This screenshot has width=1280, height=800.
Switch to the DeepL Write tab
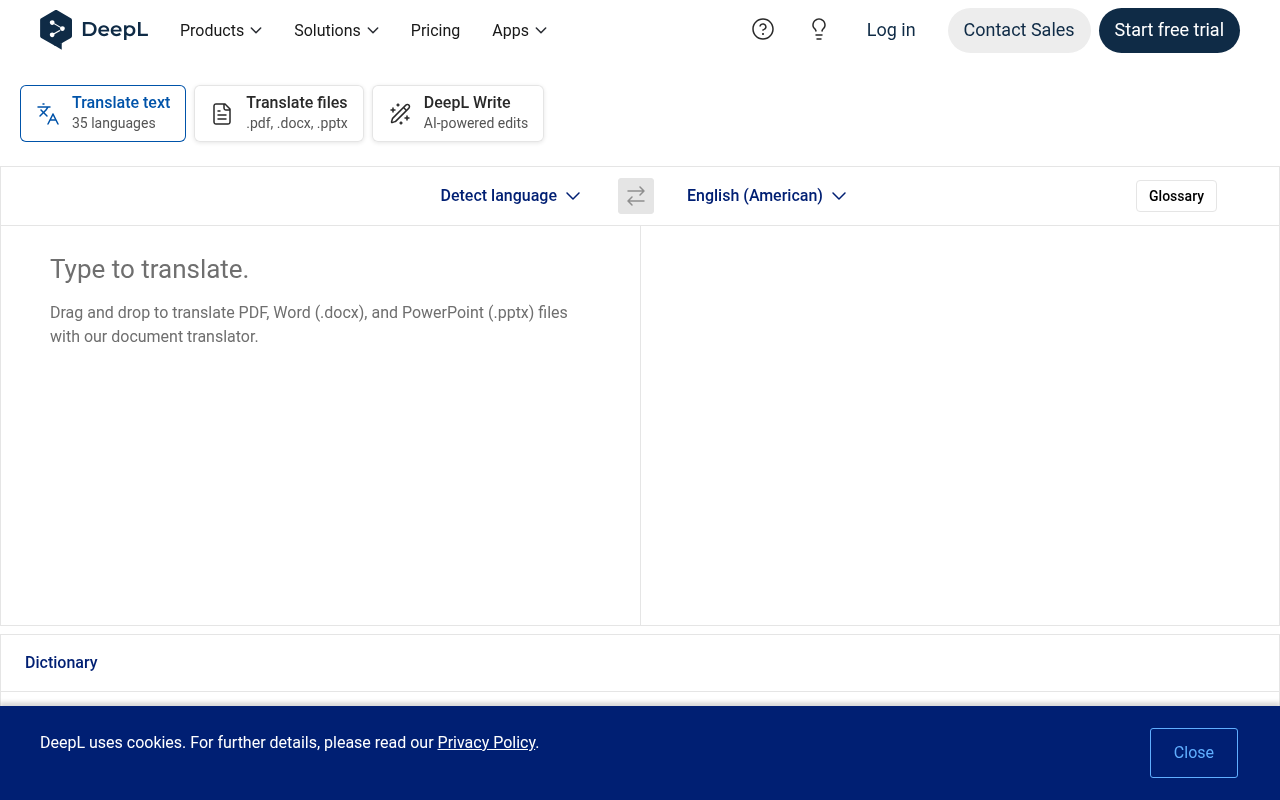pos(457,113)
